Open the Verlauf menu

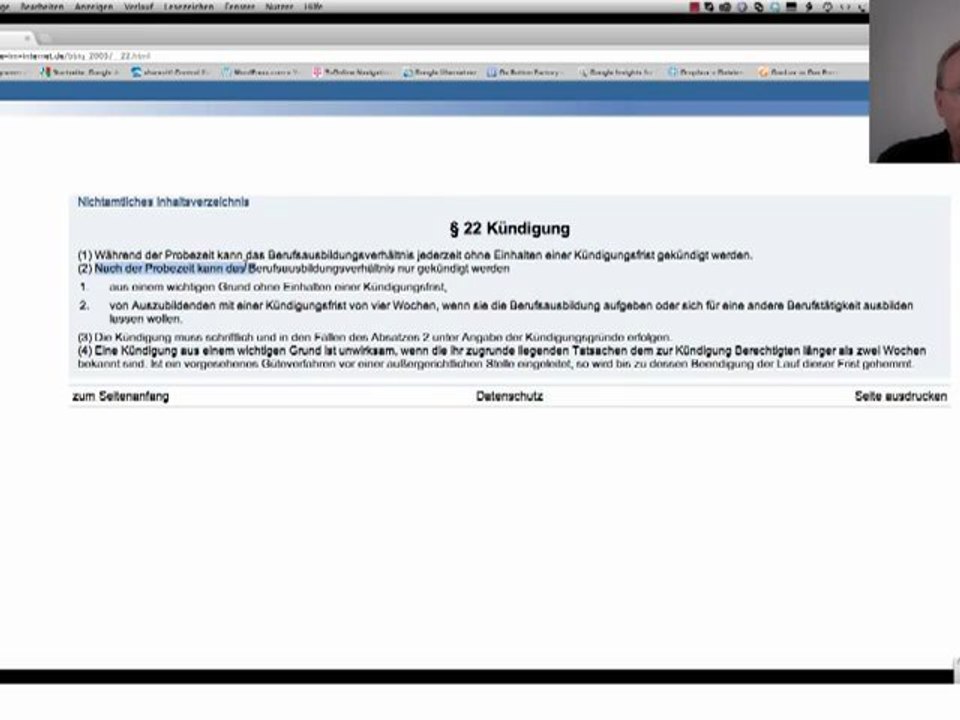pyautogui.click(x=138, y=7)
